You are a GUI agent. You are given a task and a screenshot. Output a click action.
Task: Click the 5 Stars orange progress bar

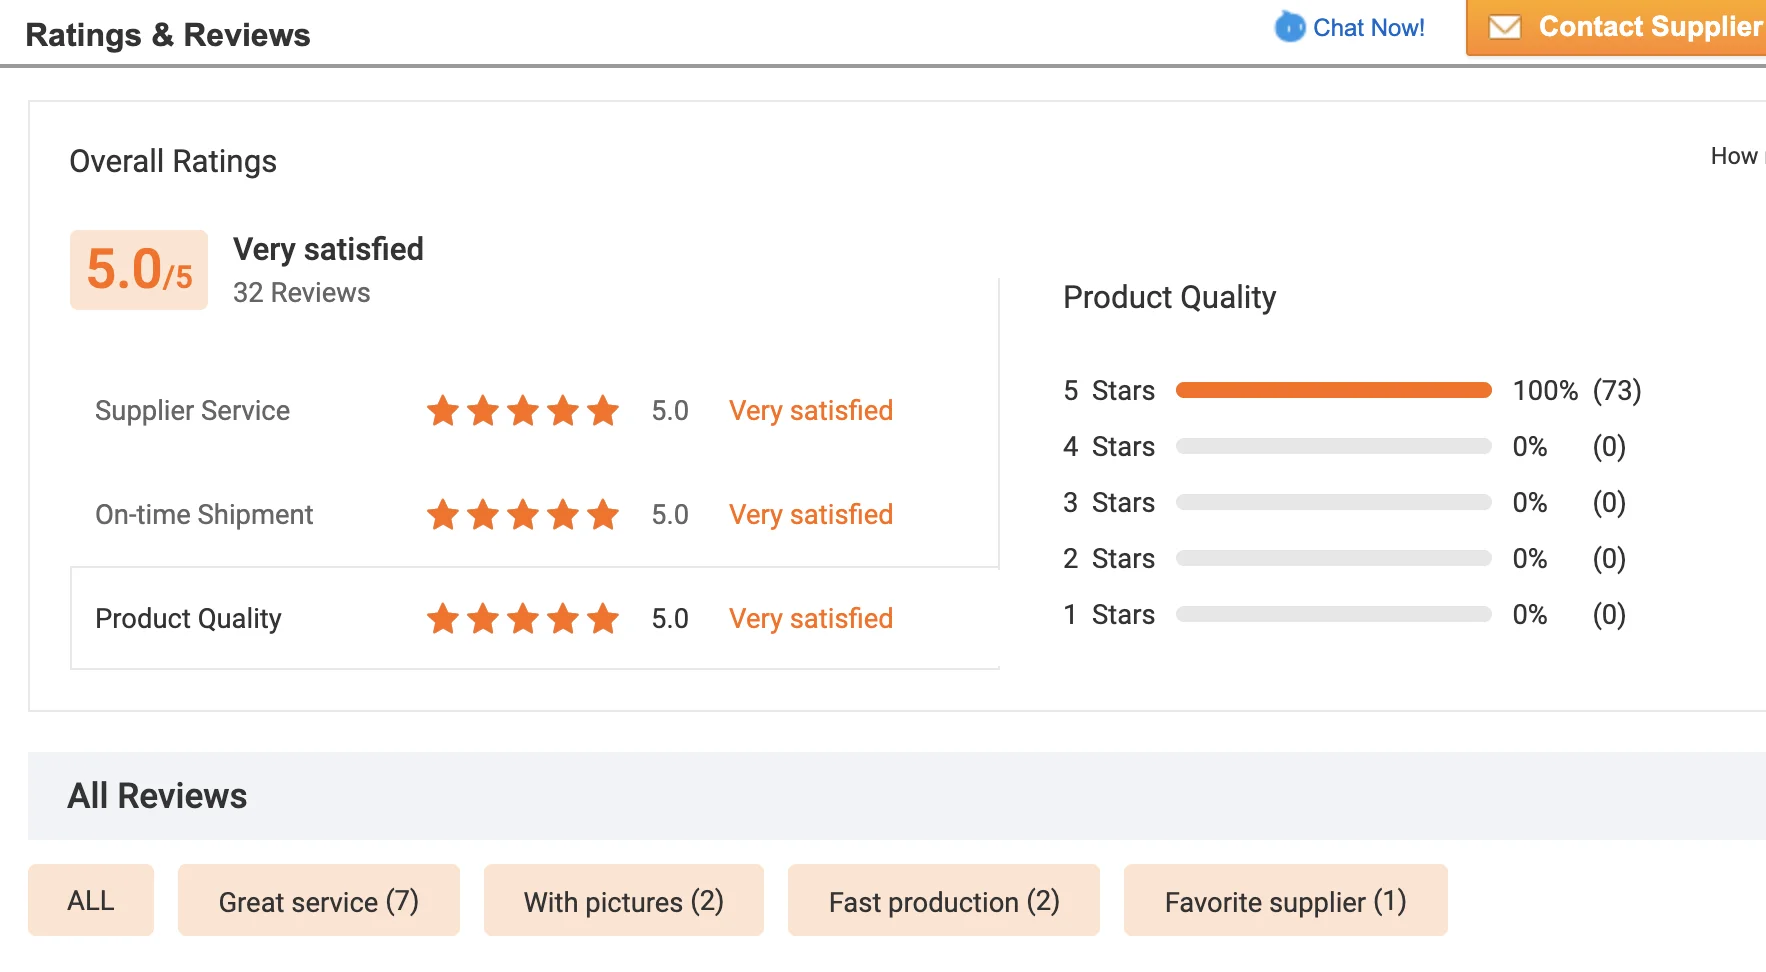[x=1333, y=390]
